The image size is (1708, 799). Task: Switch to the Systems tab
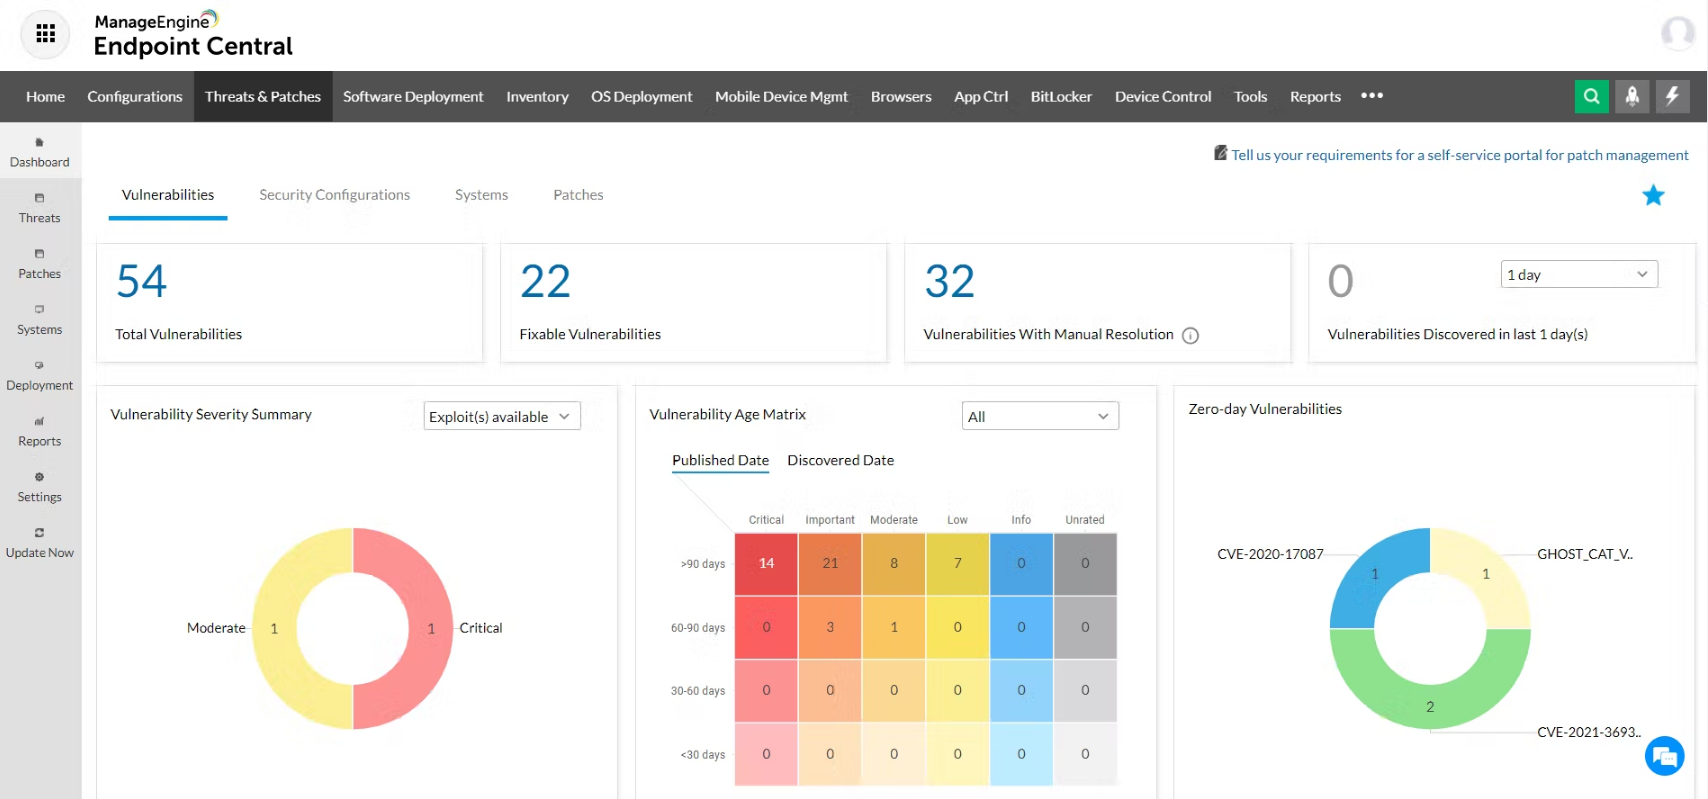(x=481, y=195)
